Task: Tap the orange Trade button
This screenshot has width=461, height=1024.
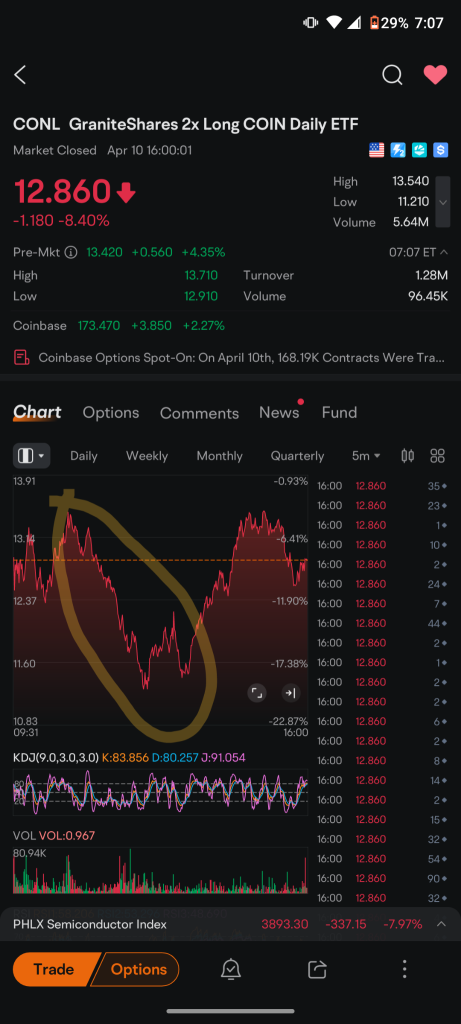Action: 54,969
